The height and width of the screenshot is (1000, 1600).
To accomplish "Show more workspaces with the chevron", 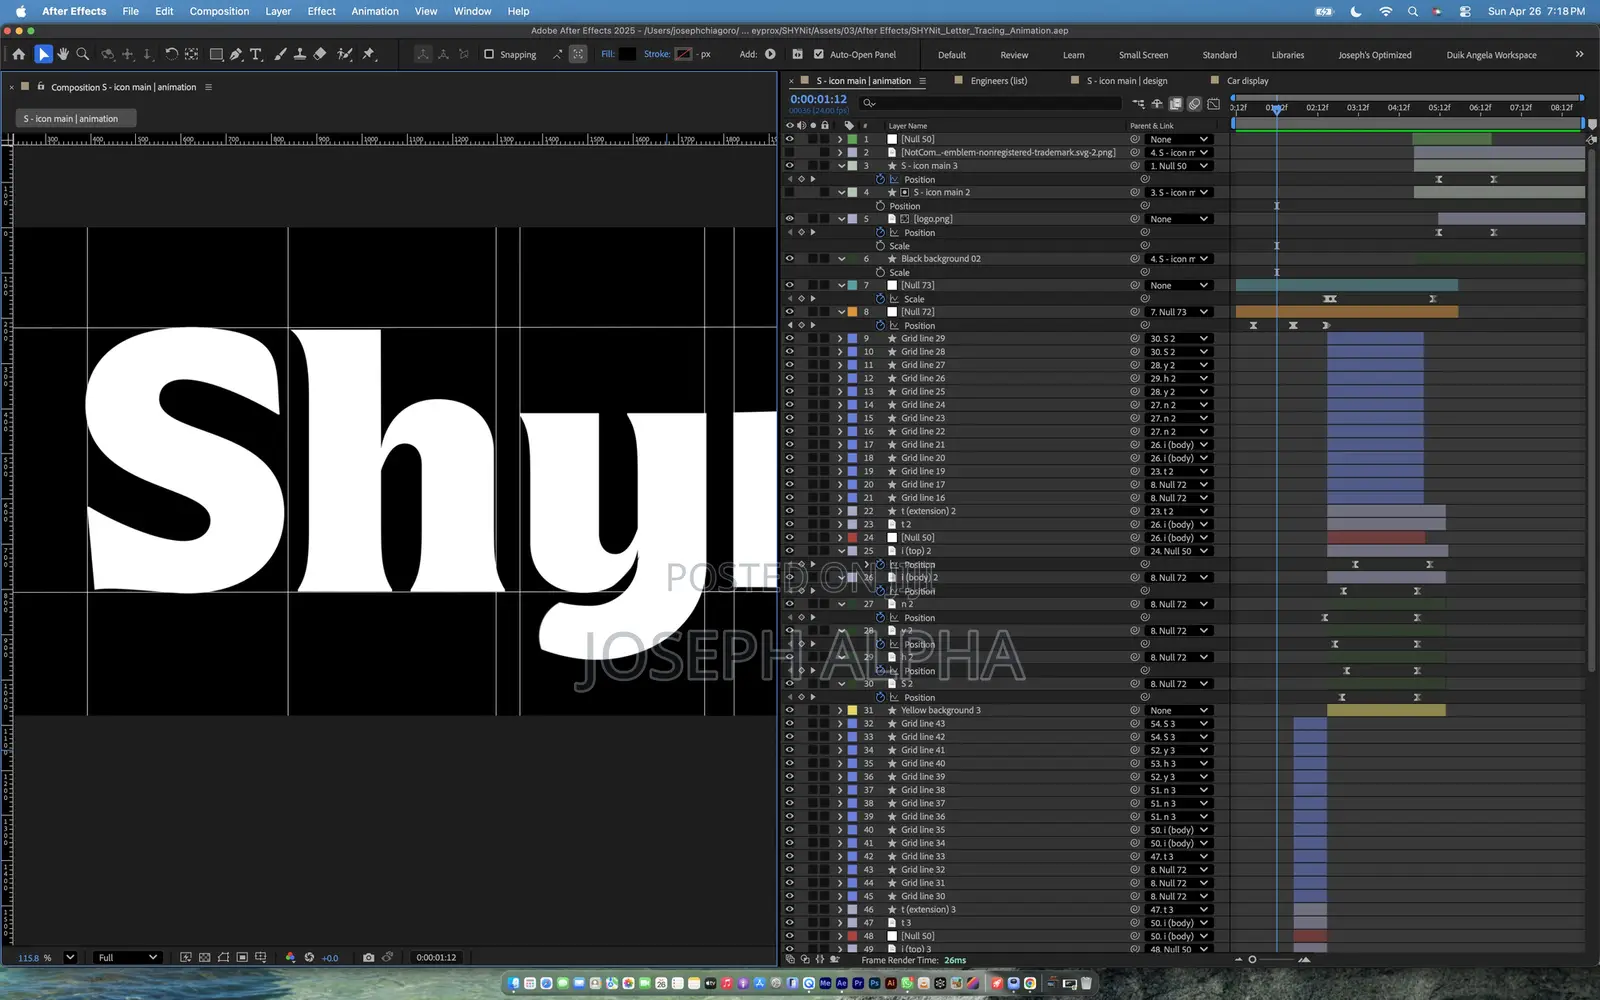I will (1579, 54).
